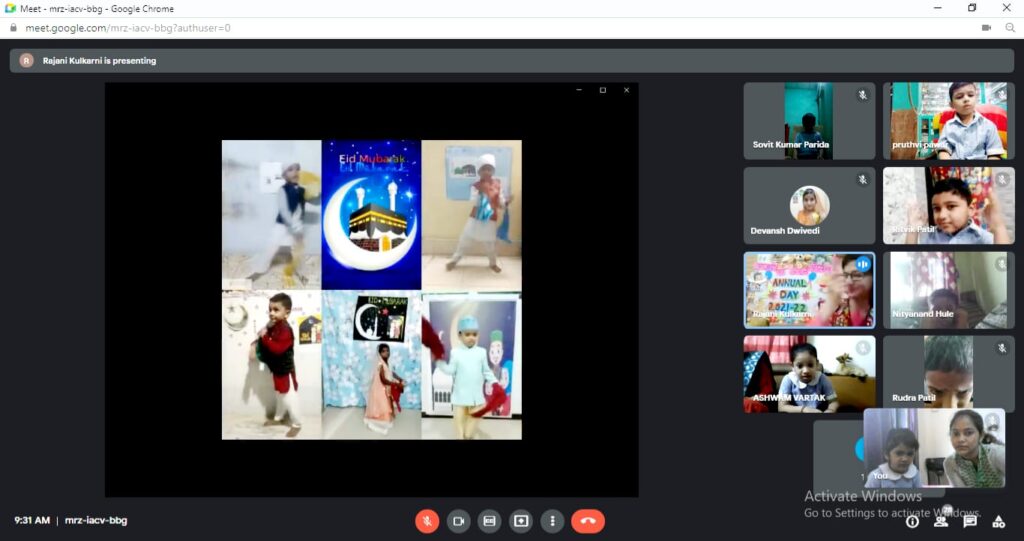Image resolution: width=1024 pixels, height=541 pixels.
Task: Click the Rajani Kulkarni is presenting banner text
Action: pyautogui.click(x=99, y=61)
